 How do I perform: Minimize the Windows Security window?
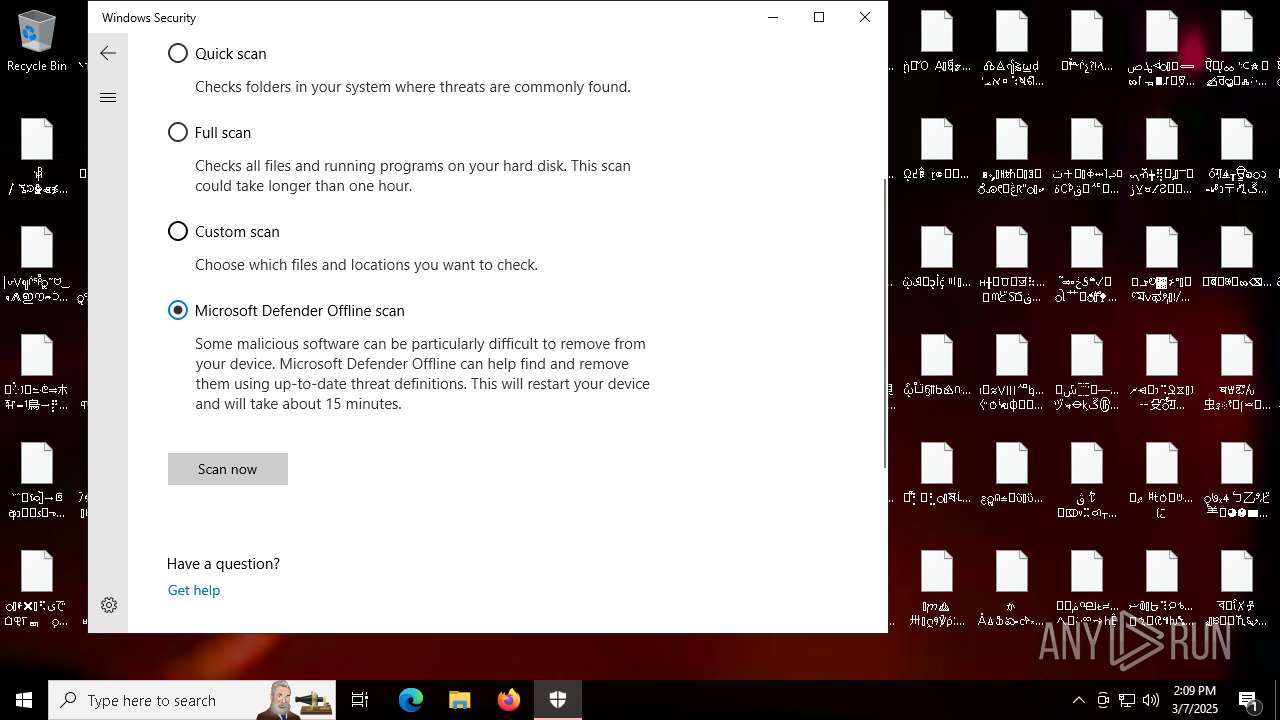[x=773, y=17]
